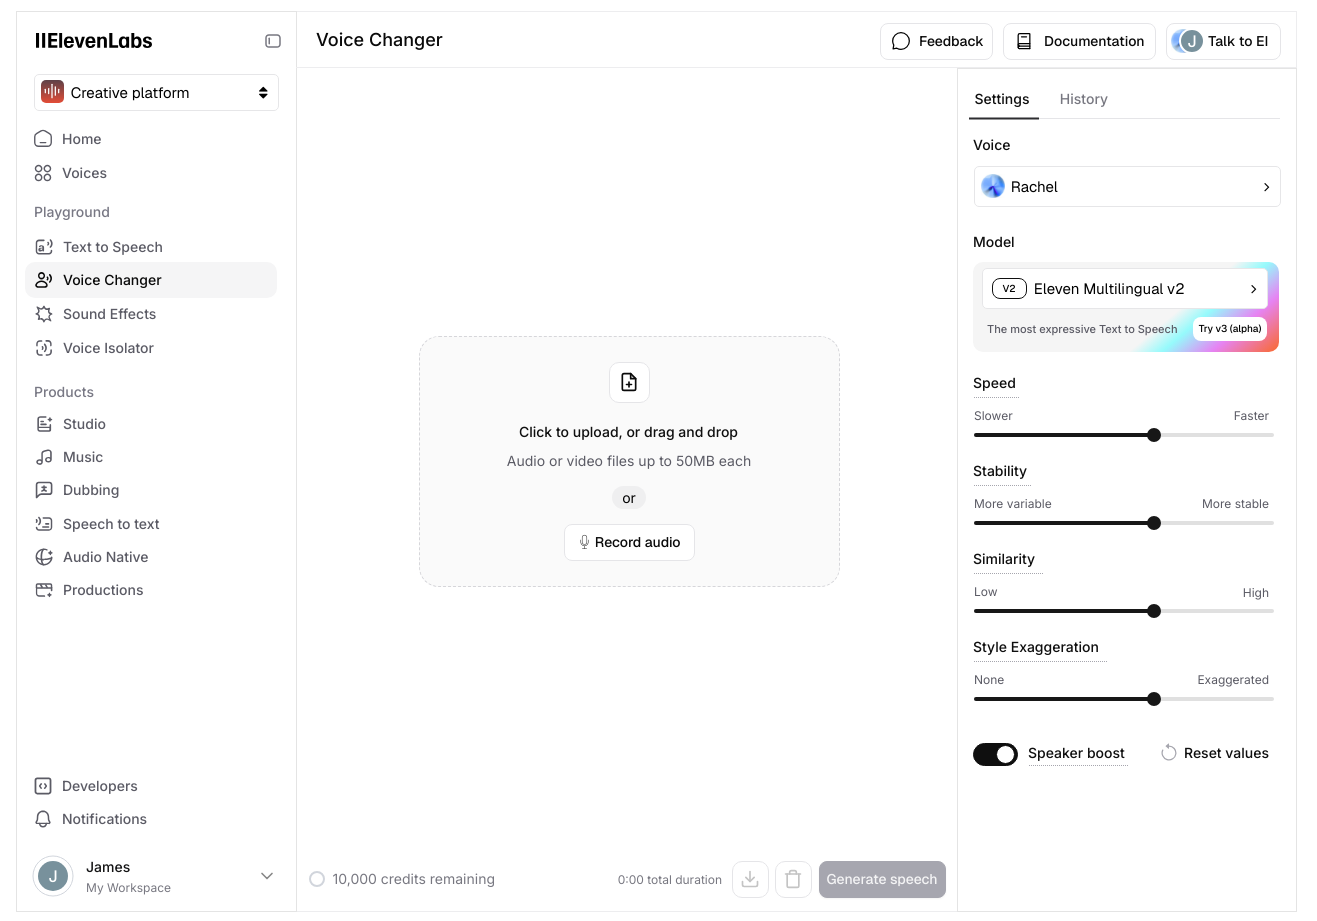This screenshot has height=921, width=1317.
Task: Click the trash delete icon
Action: coord(793,879)
